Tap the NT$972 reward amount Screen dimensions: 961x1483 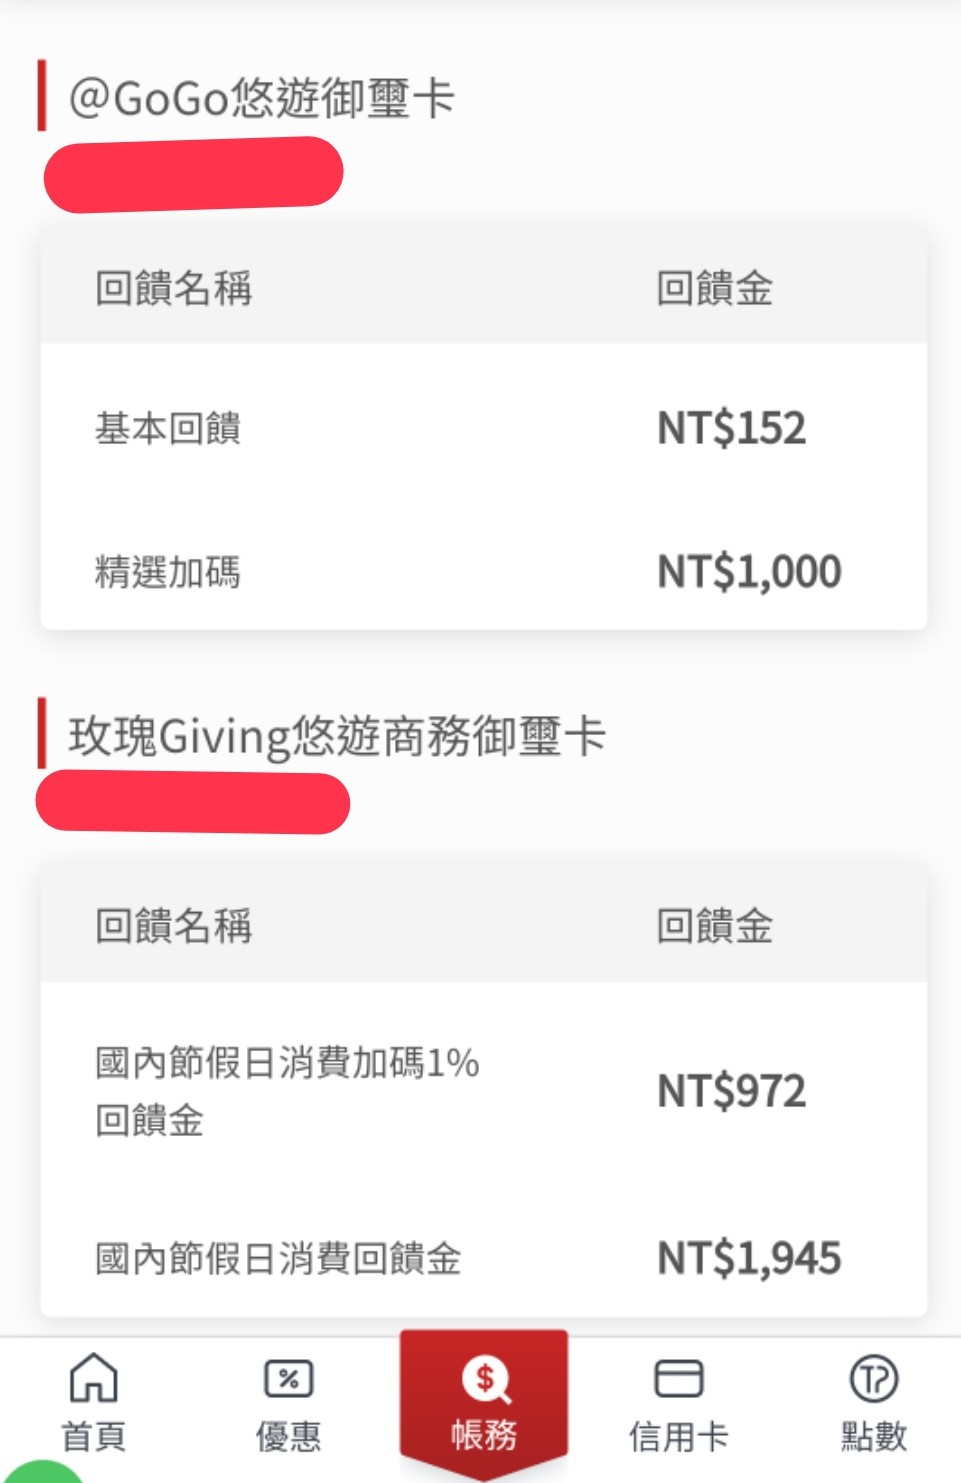[x=731, y=1091]
